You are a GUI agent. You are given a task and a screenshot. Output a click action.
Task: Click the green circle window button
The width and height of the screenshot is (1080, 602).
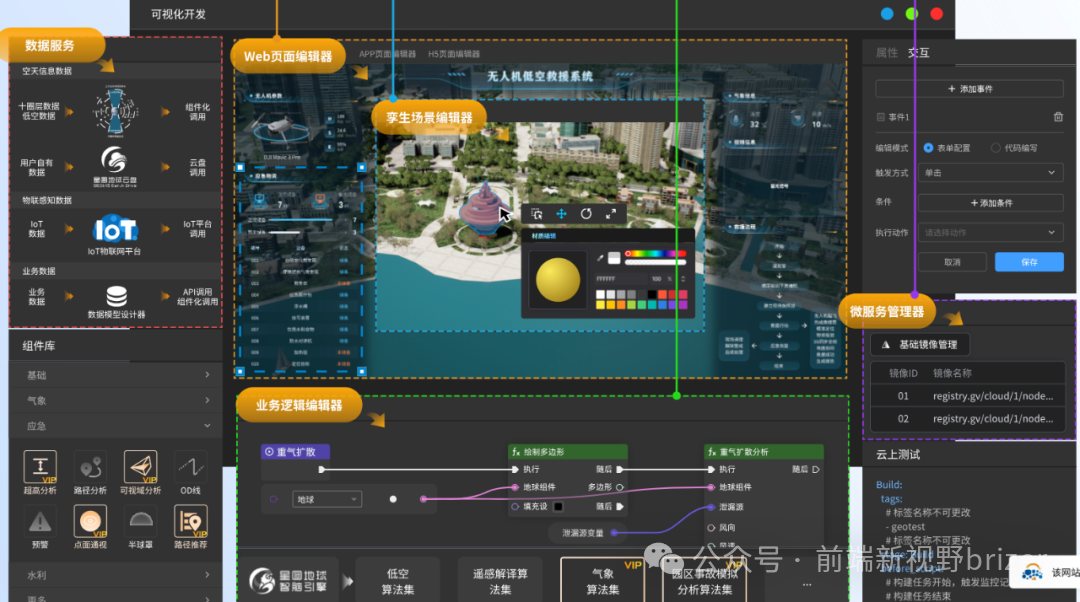click(911, 14)
